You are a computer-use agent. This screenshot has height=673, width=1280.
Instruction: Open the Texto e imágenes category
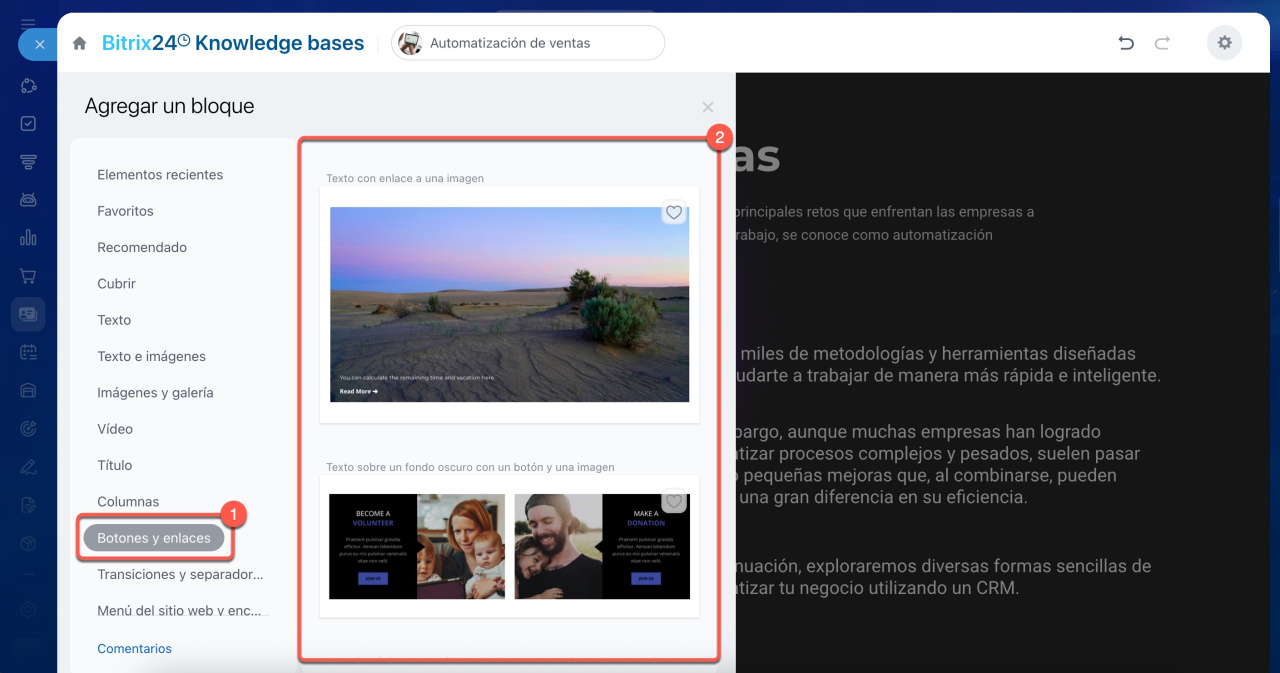pyautogui.click(x=151, y=356)
